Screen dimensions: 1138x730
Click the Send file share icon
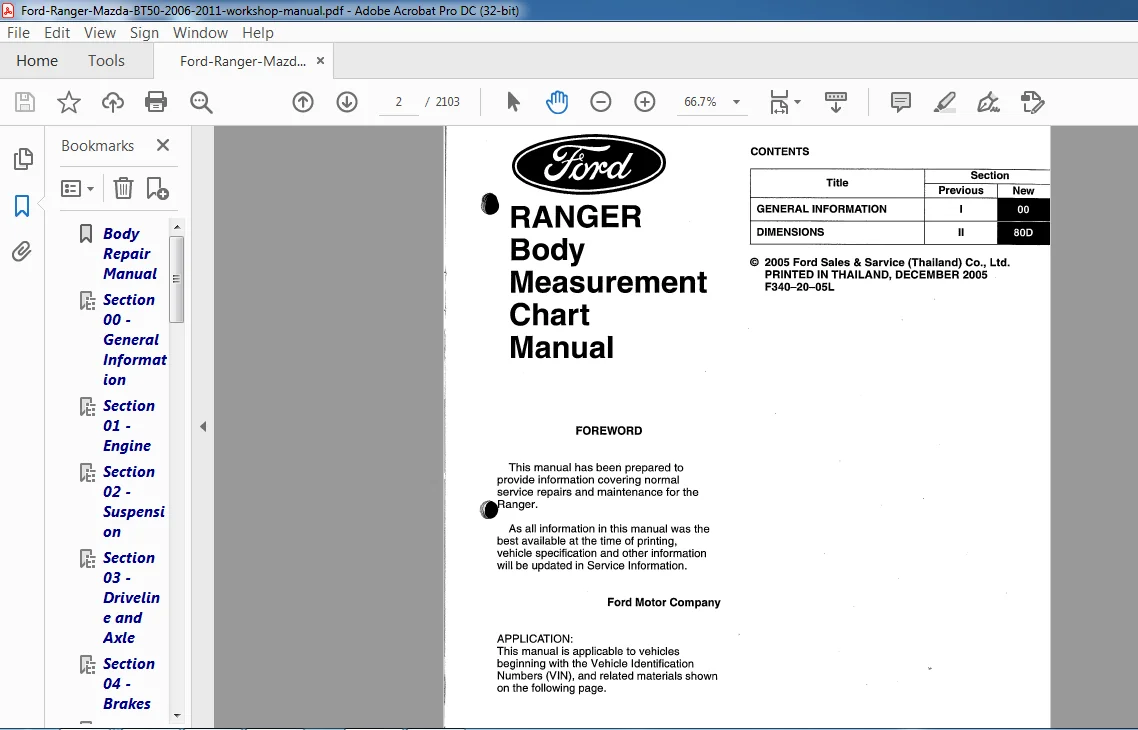click(x=1032, y=102)
